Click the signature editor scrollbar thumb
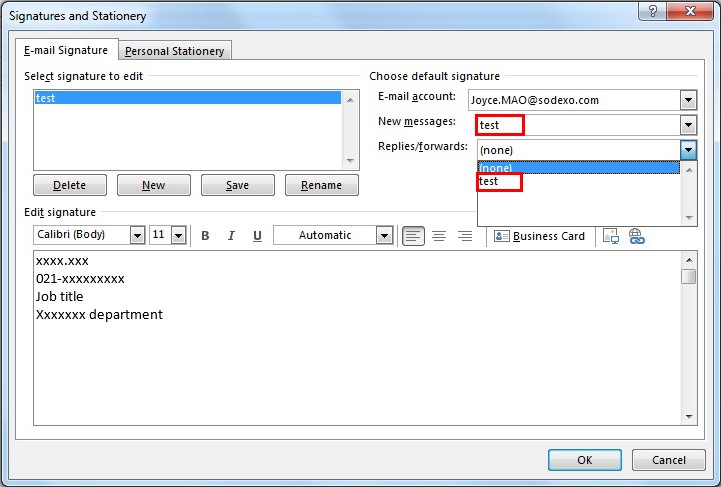The image size is (721, 487). click(688, 277)
